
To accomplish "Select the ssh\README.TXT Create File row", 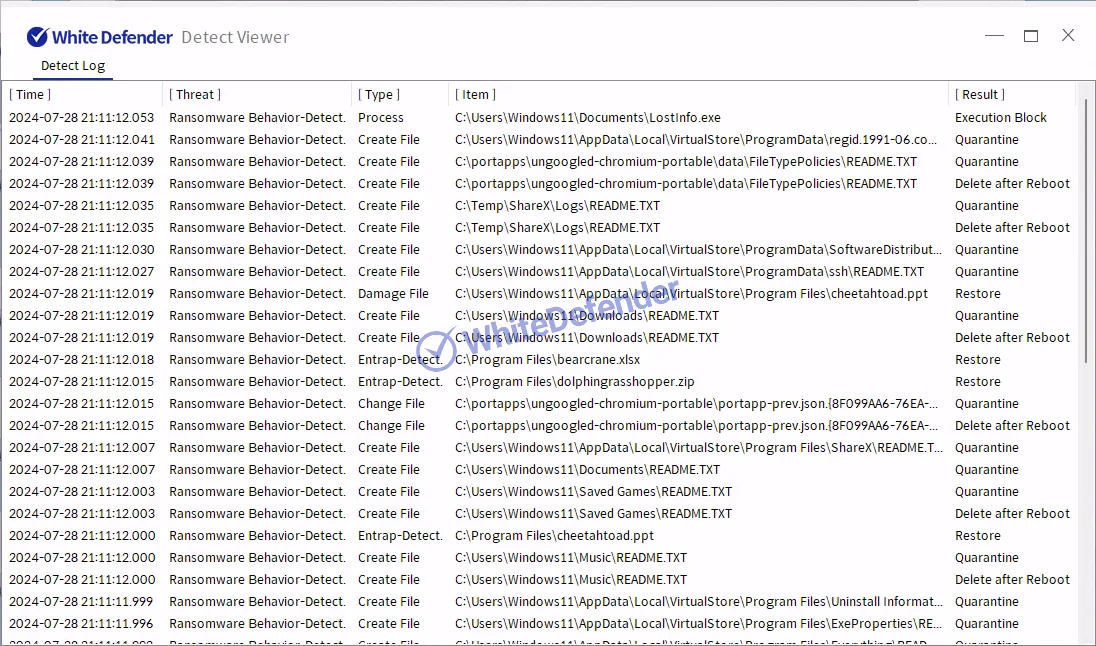I will [x=689, y=272].
